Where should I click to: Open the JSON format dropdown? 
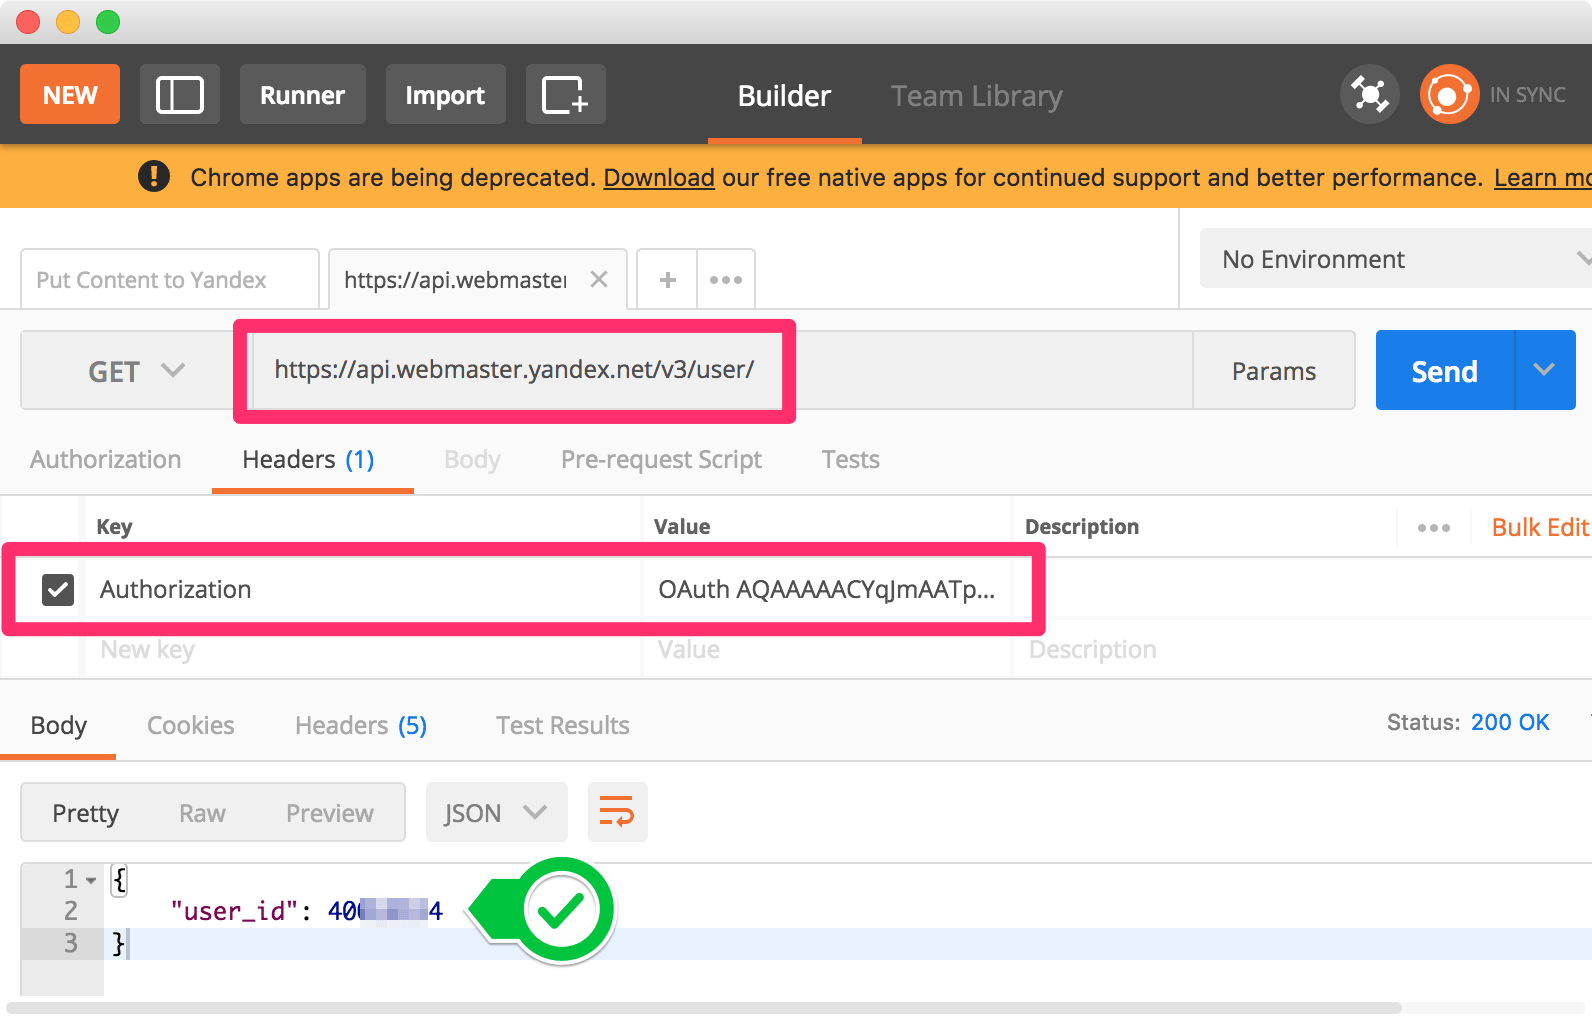(x=496, y=812)
